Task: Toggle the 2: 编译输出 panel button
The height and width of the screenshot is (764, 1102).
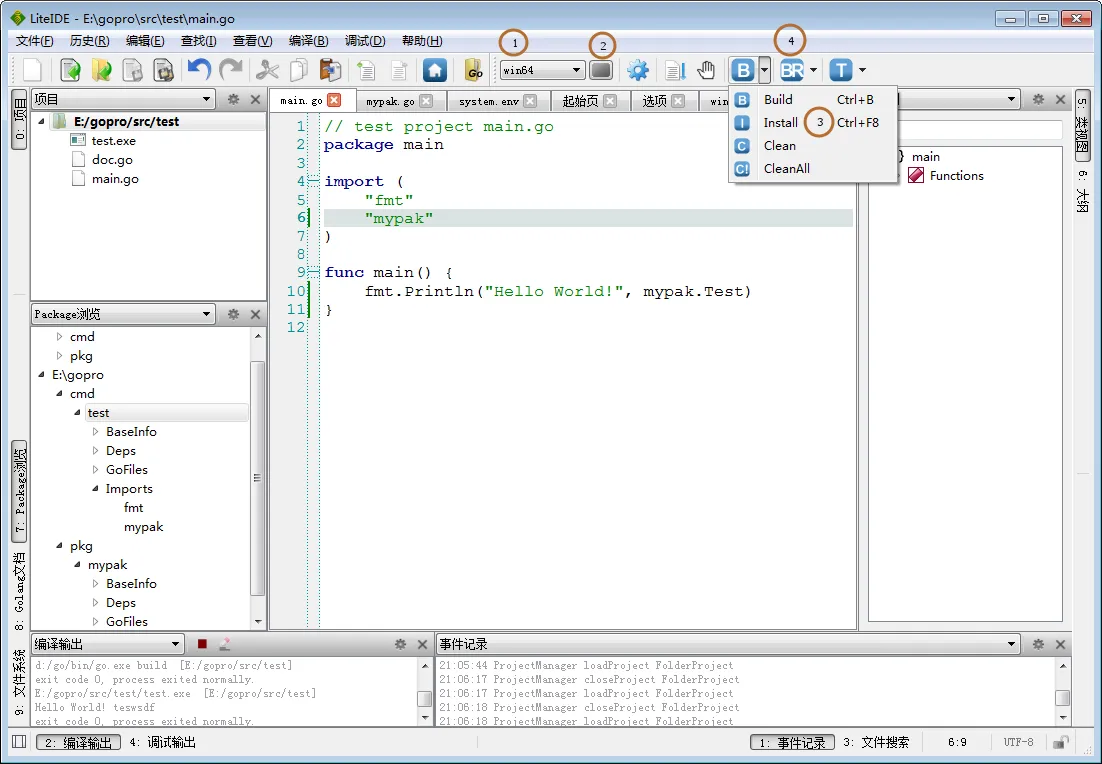Action: pyautogui.click(x=78, y=743)
